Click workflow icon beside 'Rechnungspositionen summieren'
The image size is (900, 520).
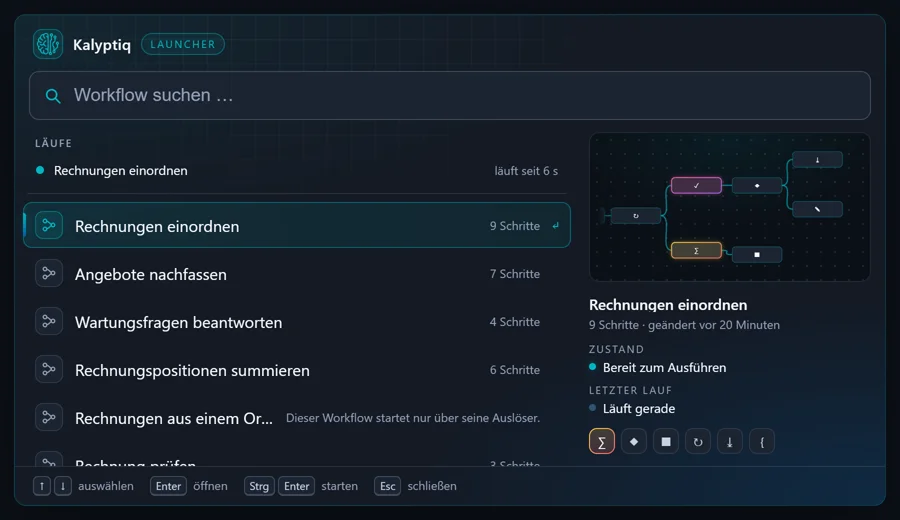point(49,370)
